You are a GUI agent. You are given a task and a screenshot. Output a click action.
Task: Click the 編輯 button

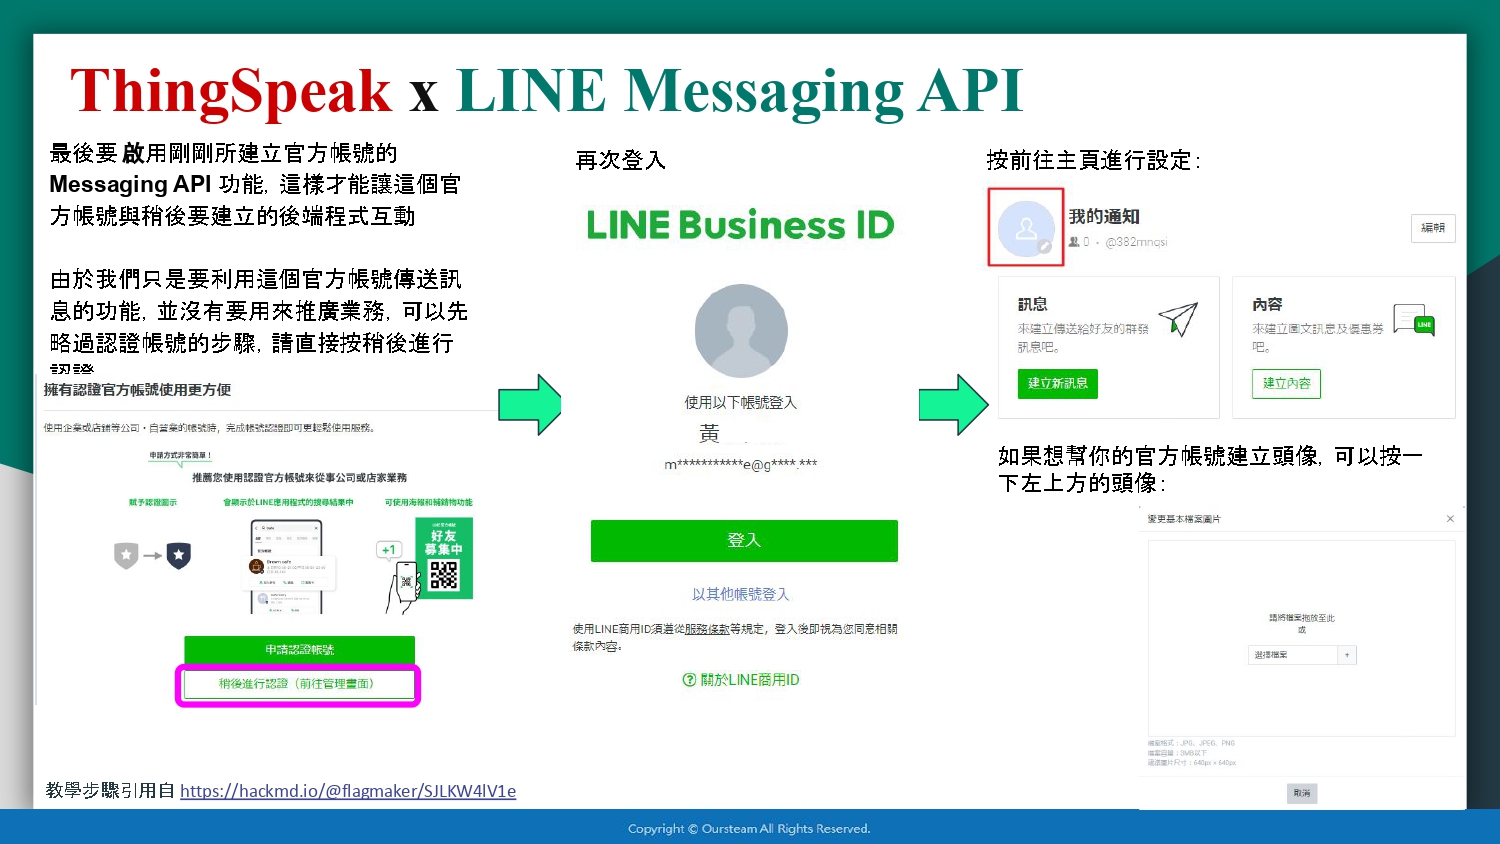click(x=1433, y=228)
